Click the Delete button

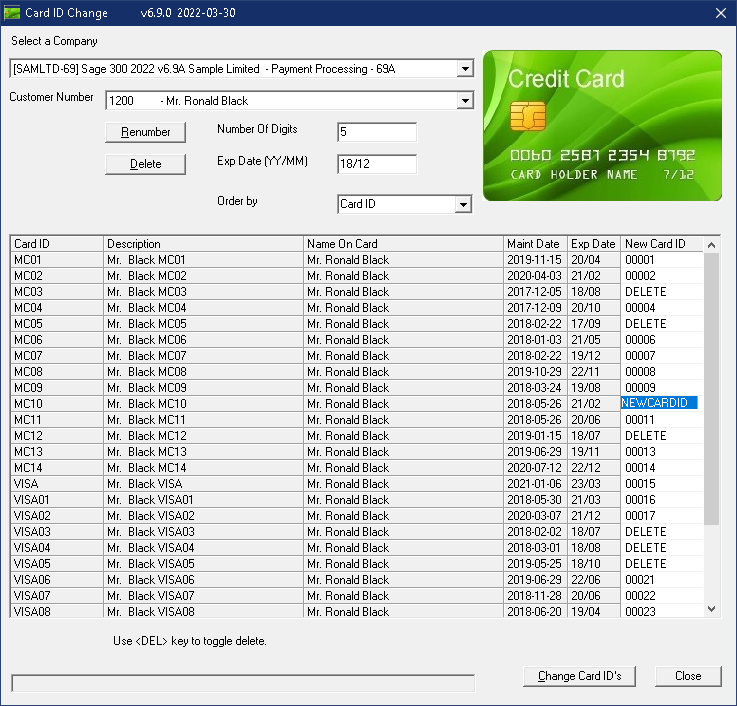[145, 164]
